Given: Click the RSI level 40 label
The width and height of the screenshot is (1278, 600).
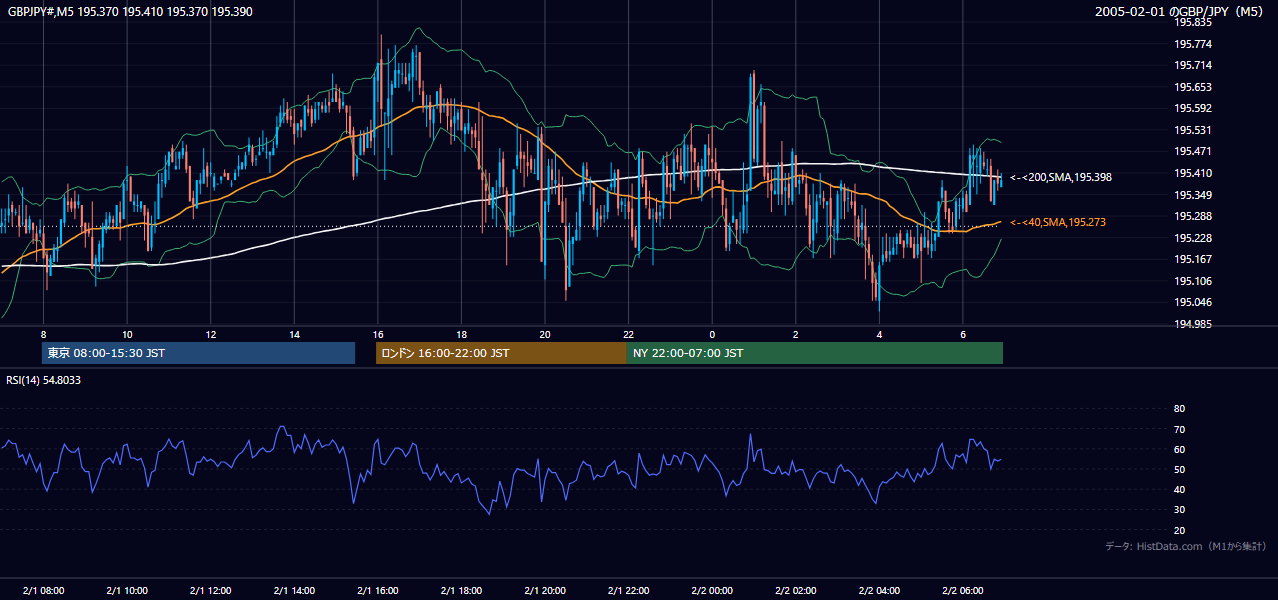Looking at the screenshot, I should (1179, 489).
